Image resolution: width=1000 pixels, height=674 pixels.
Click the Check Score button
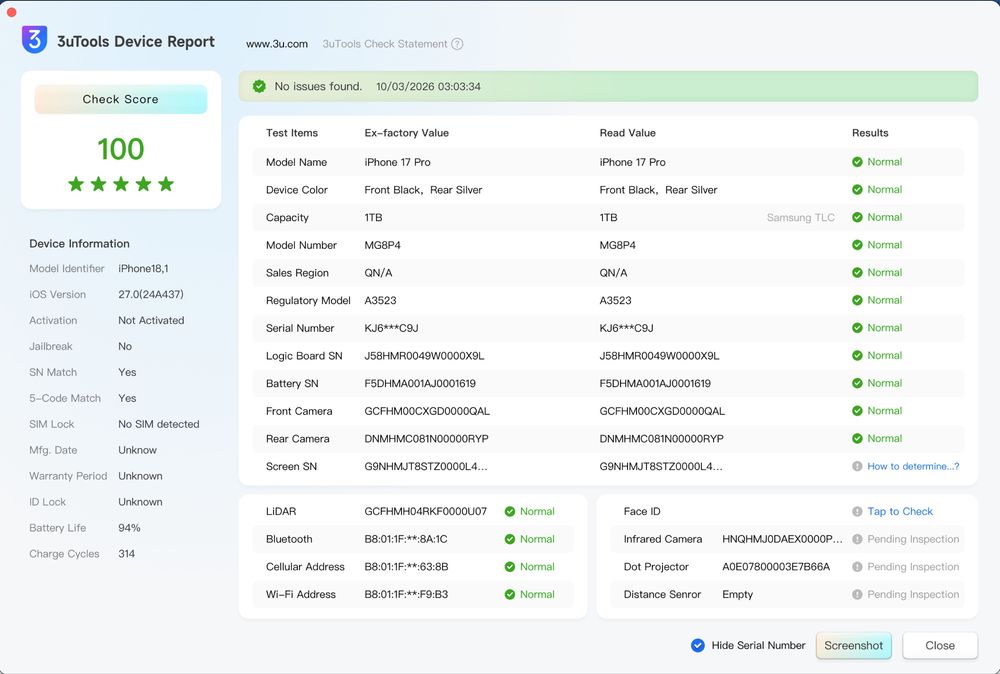(121, 99)
